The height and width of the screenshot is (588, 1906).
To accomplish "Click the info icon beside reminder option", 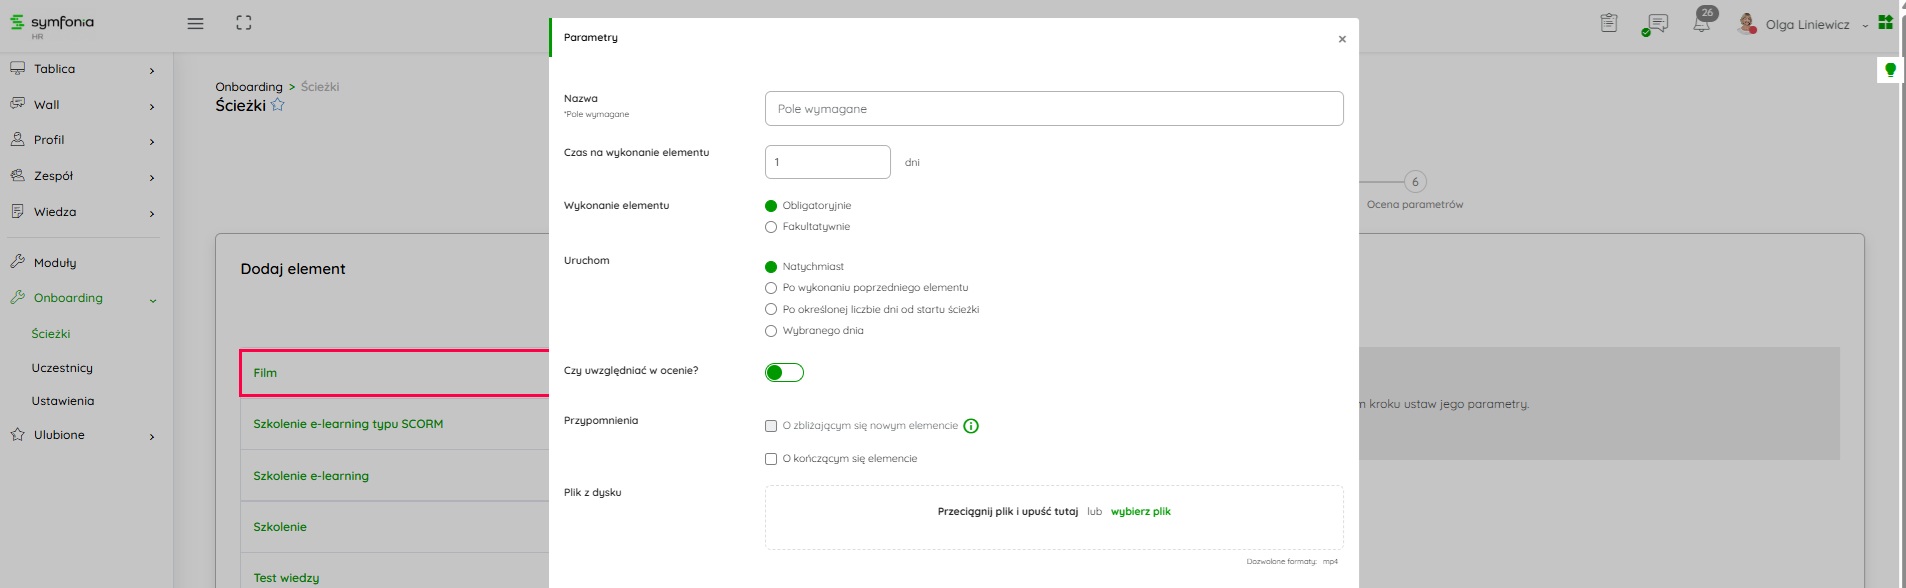I will (971, 426).
